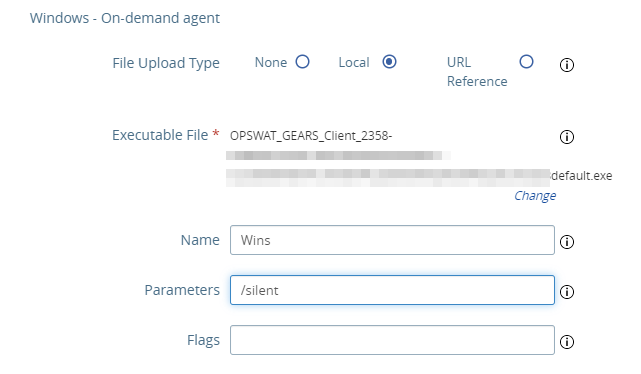641x374 pixels.
Task: Open info tooltip icon for Name field
Action: coord(567,242)
